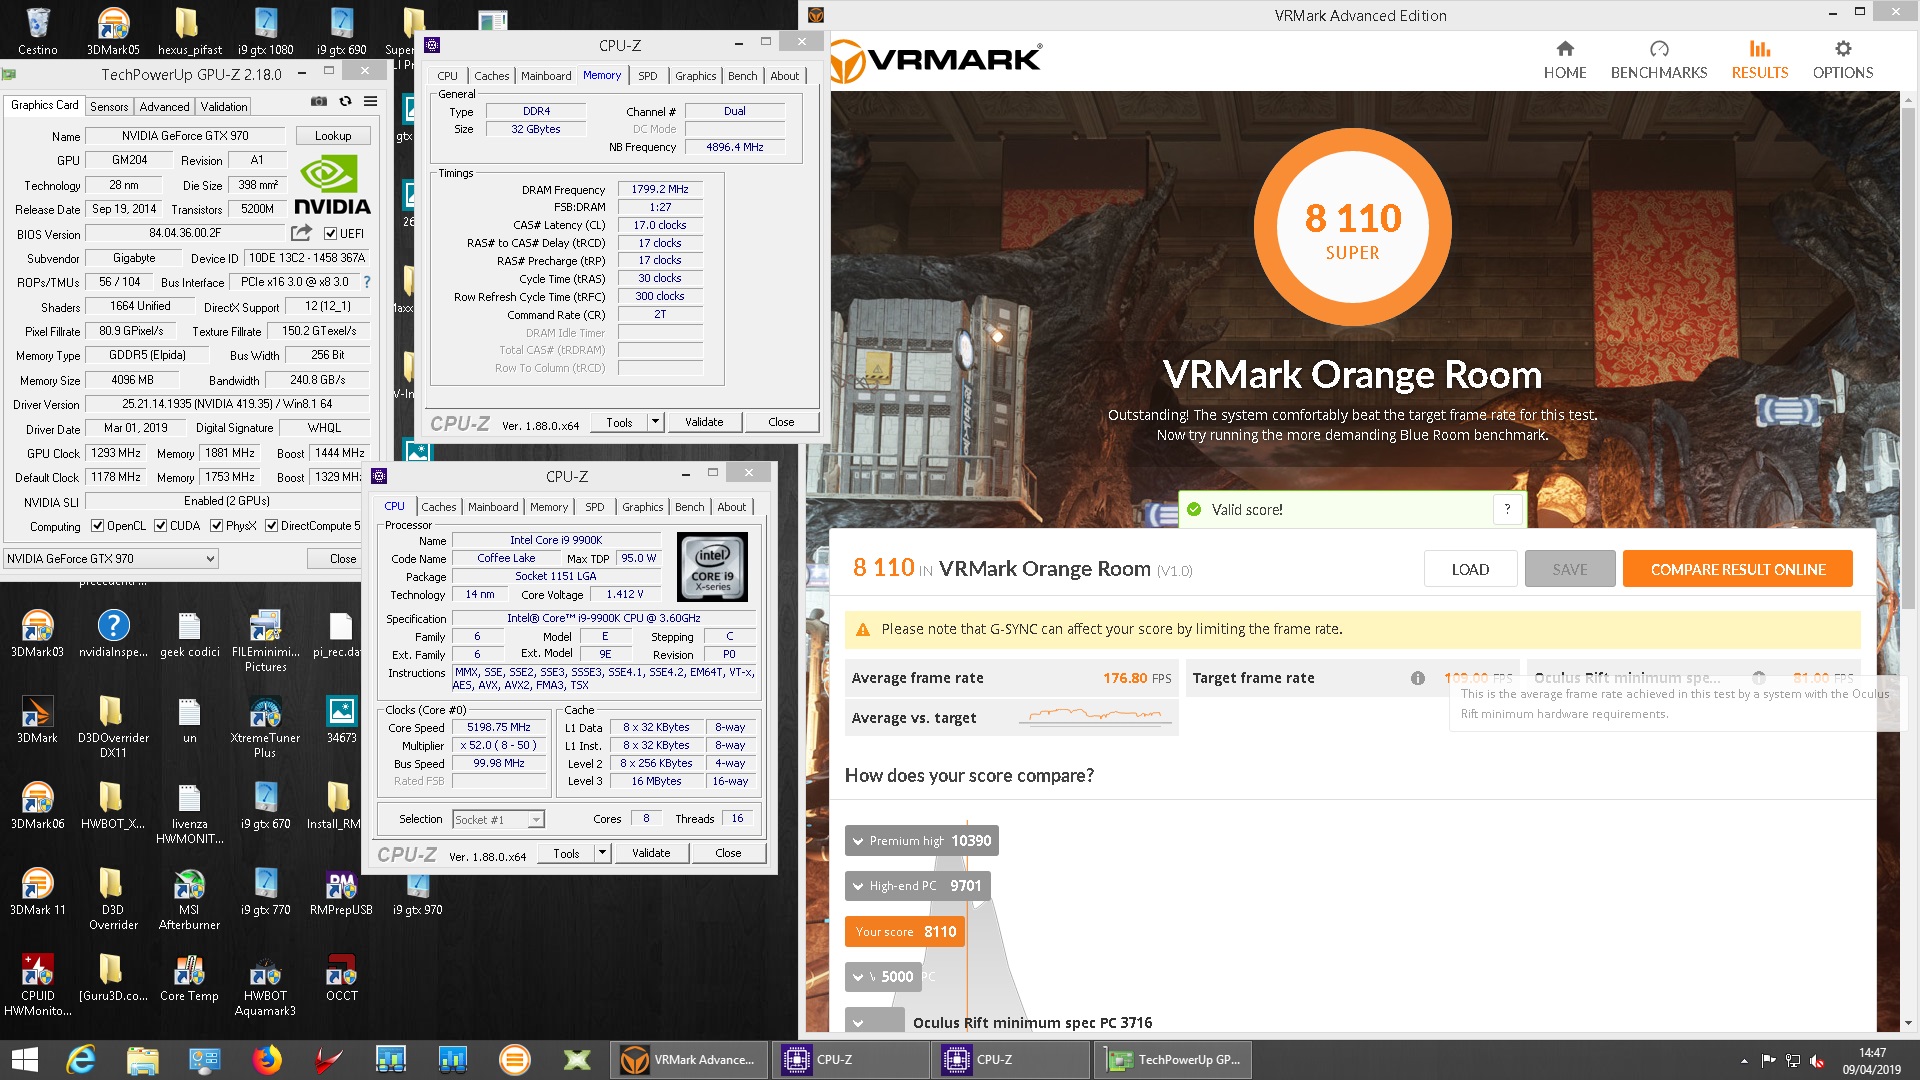
Task: Click Validate in the memory CPU-Z window
Action: (x=704, y=422)
